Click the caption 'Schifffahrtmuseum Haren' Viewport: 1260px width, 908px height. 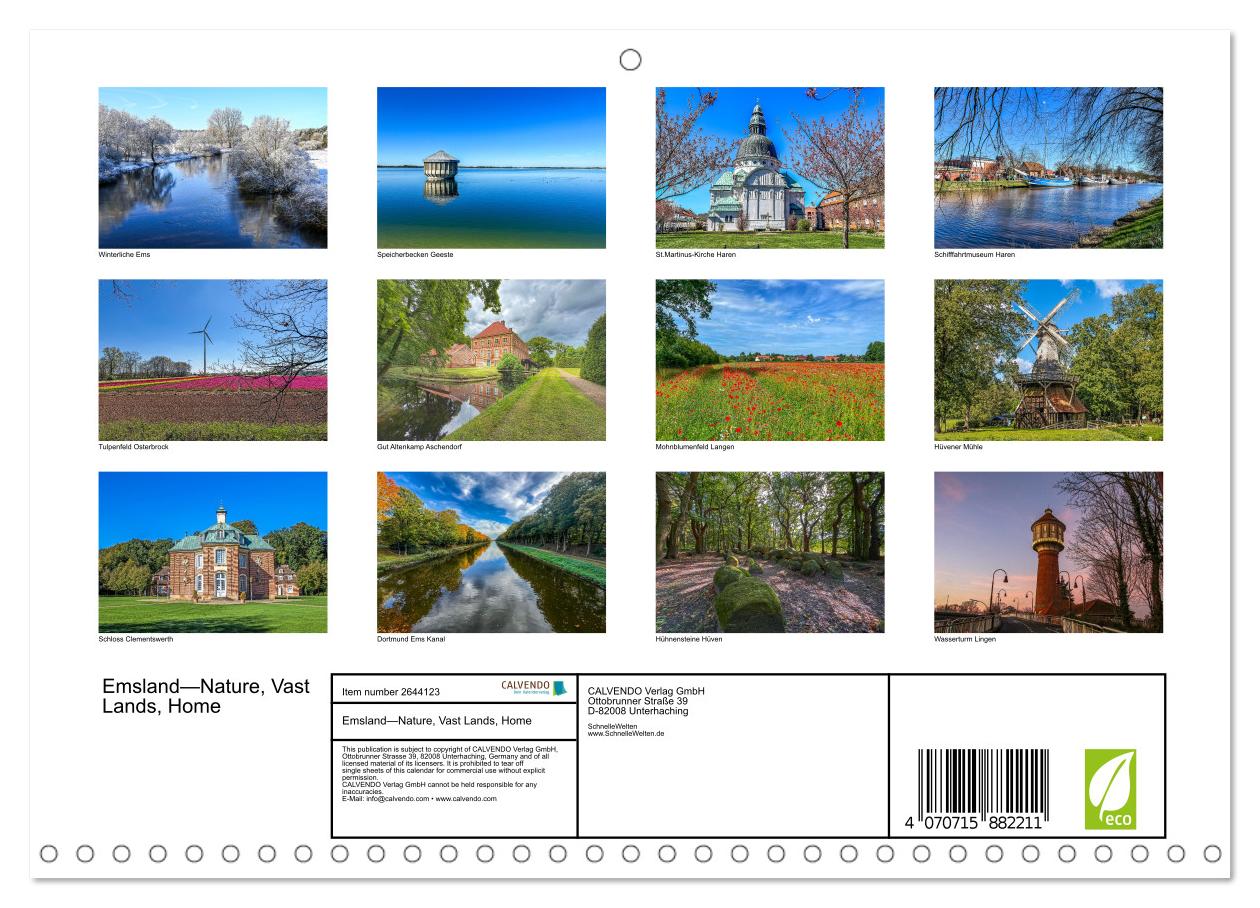click(974, 255)
